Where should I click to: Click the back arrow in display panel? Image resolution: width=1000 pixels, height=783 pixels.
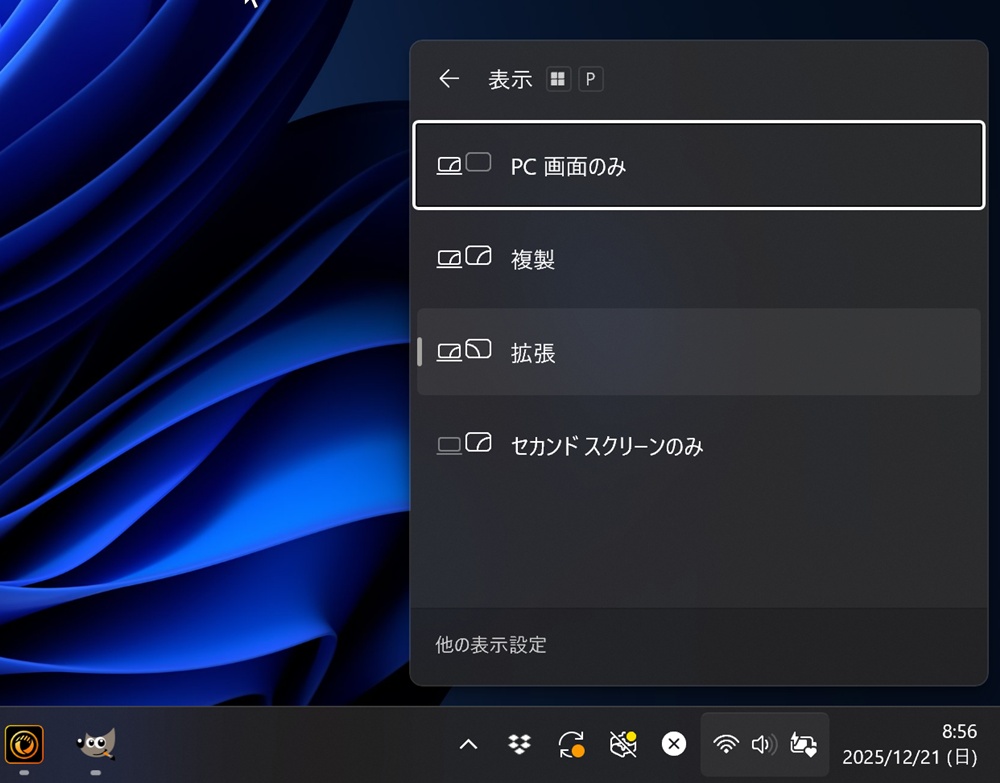pyautogui.click(x=449, y=79)
